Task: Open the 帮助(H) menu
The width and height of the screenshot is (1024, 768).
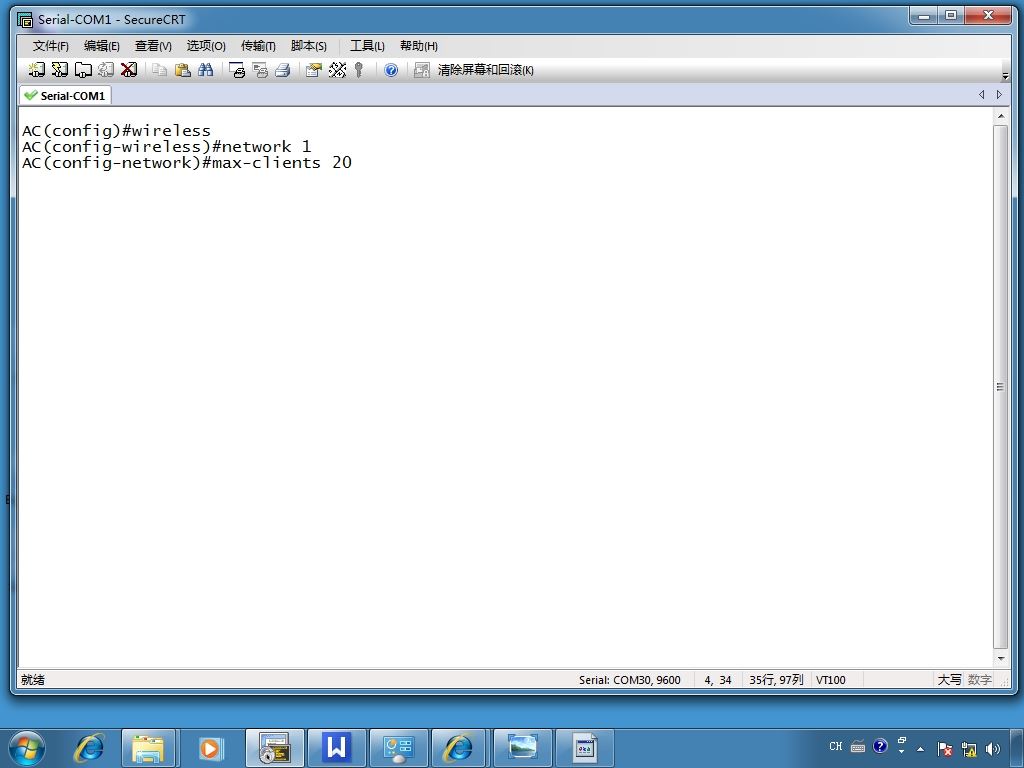Action: pos(419,46)
